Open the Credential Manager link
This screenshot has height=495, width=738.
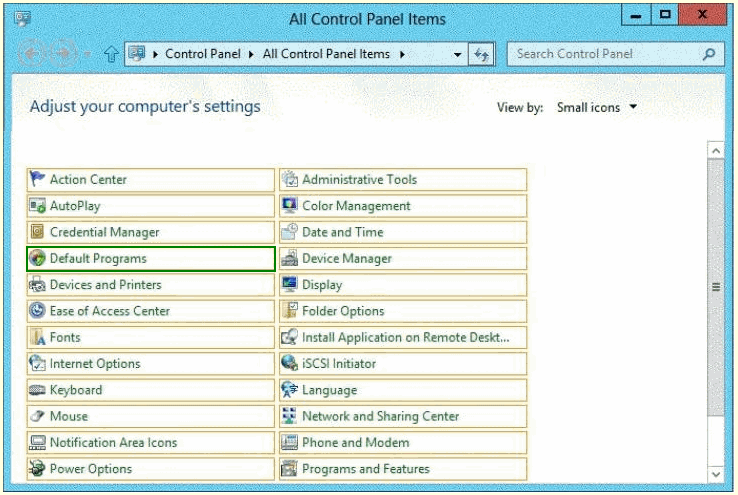coord(104,232)
